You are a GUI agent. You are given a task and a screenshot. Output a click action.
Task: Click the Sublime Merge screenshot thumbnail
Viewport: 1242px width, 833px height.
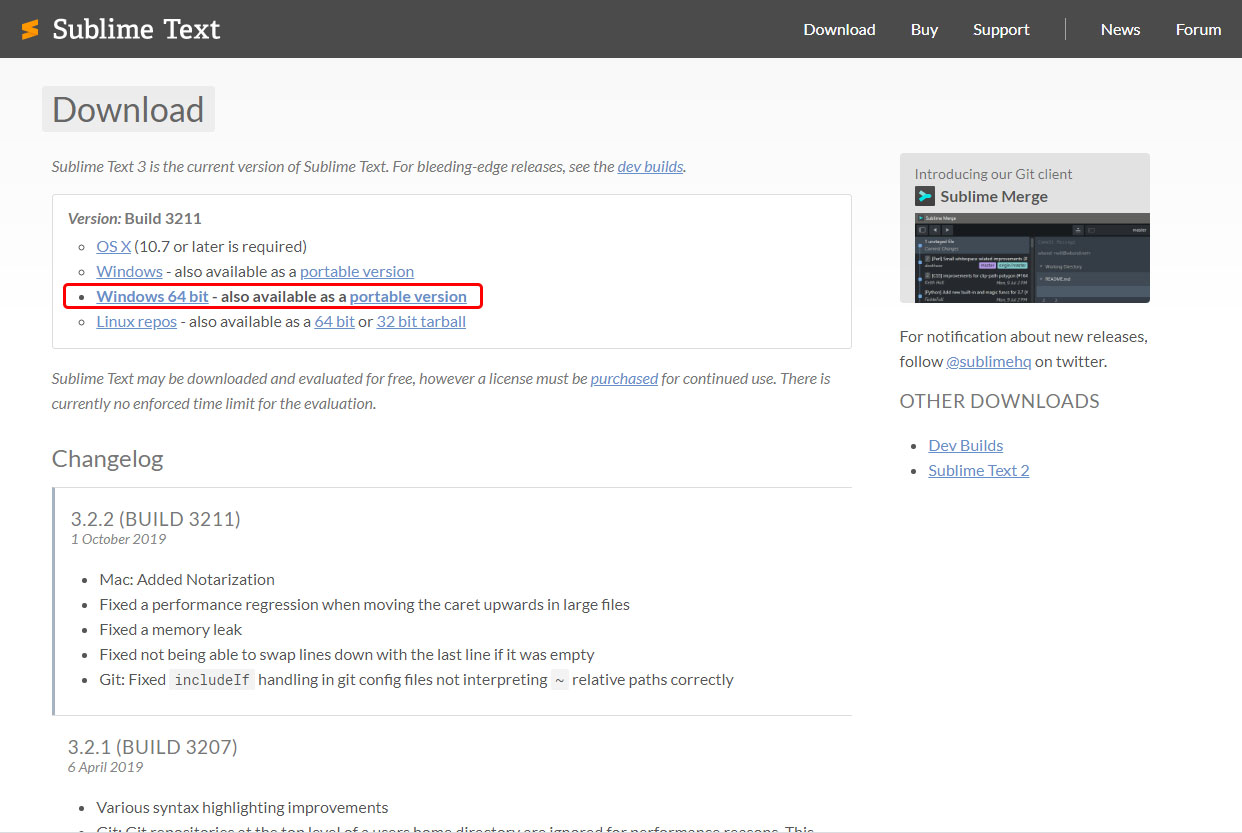point(1032,257)
